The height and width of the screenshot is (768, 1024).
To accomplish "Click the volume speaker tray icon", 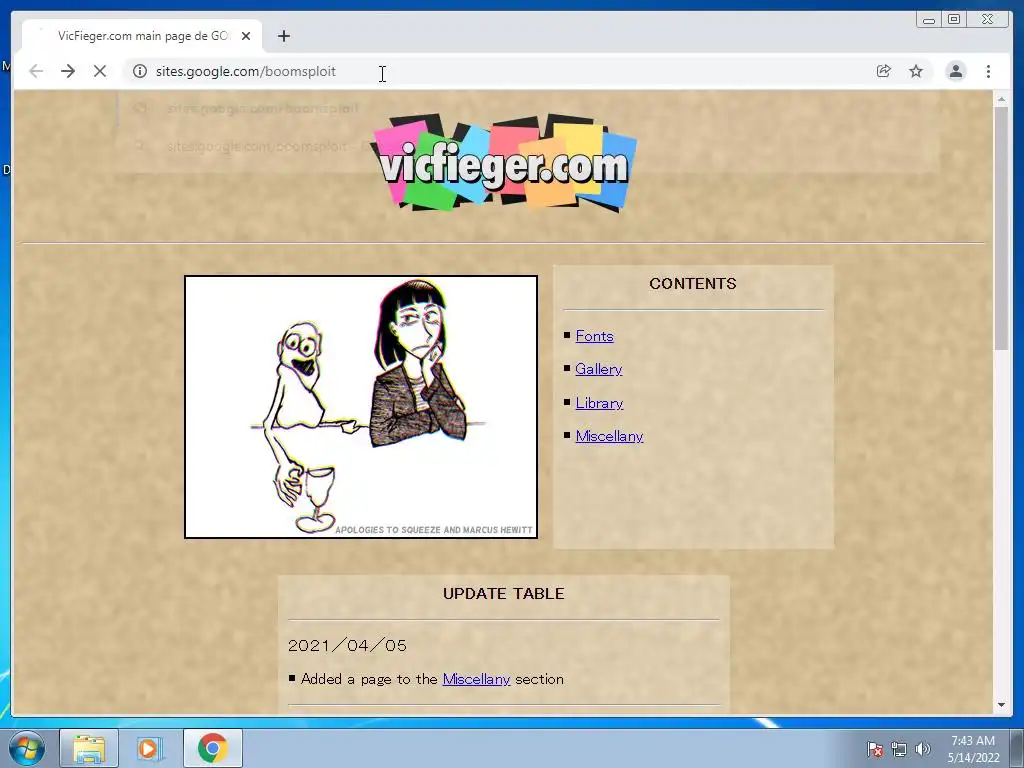I will (x=922, y=749).
